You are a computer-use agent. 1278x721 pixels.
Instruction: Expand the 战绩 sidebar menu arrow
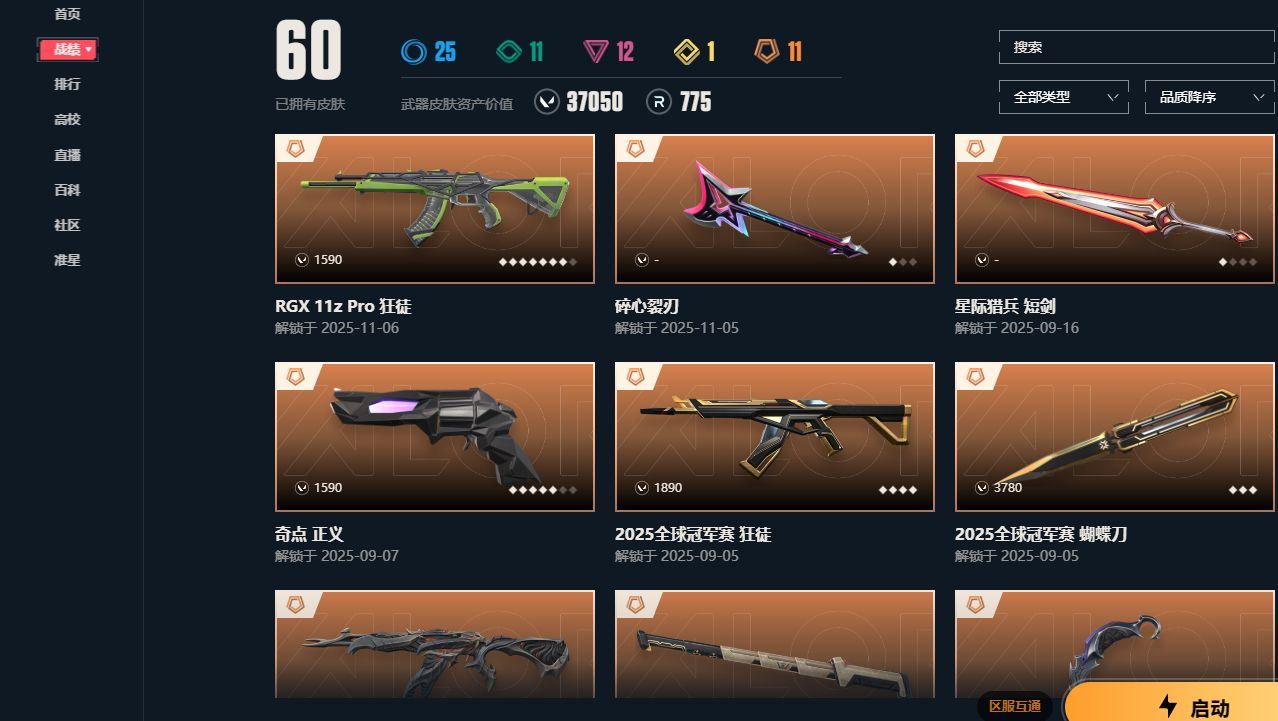pos(89,49)
